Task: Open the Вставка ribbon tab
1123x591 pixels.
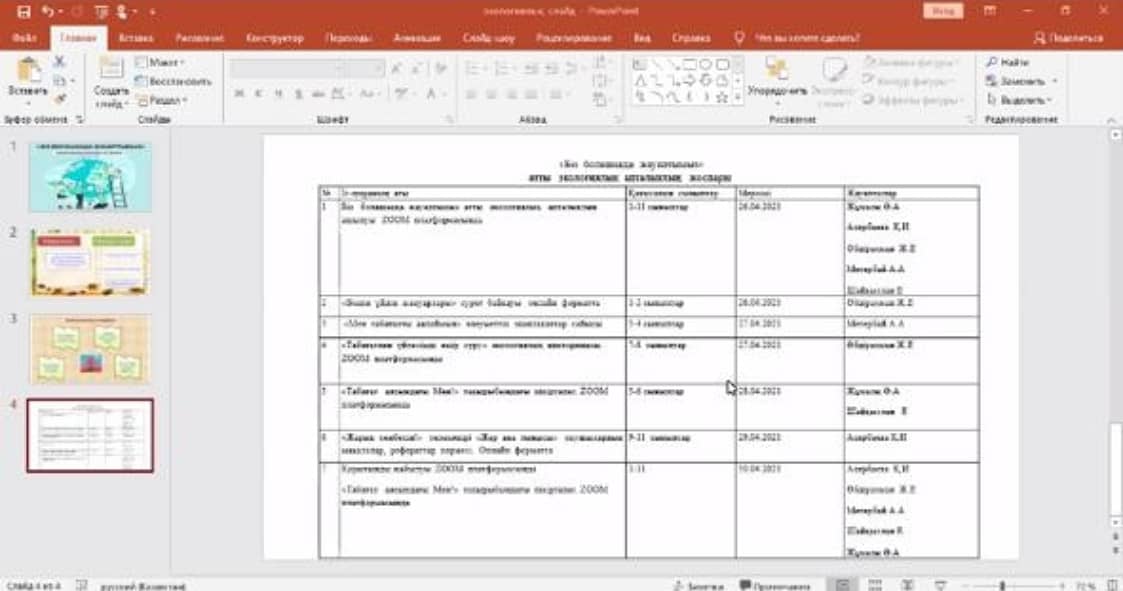Action: [x=136, y=38]
